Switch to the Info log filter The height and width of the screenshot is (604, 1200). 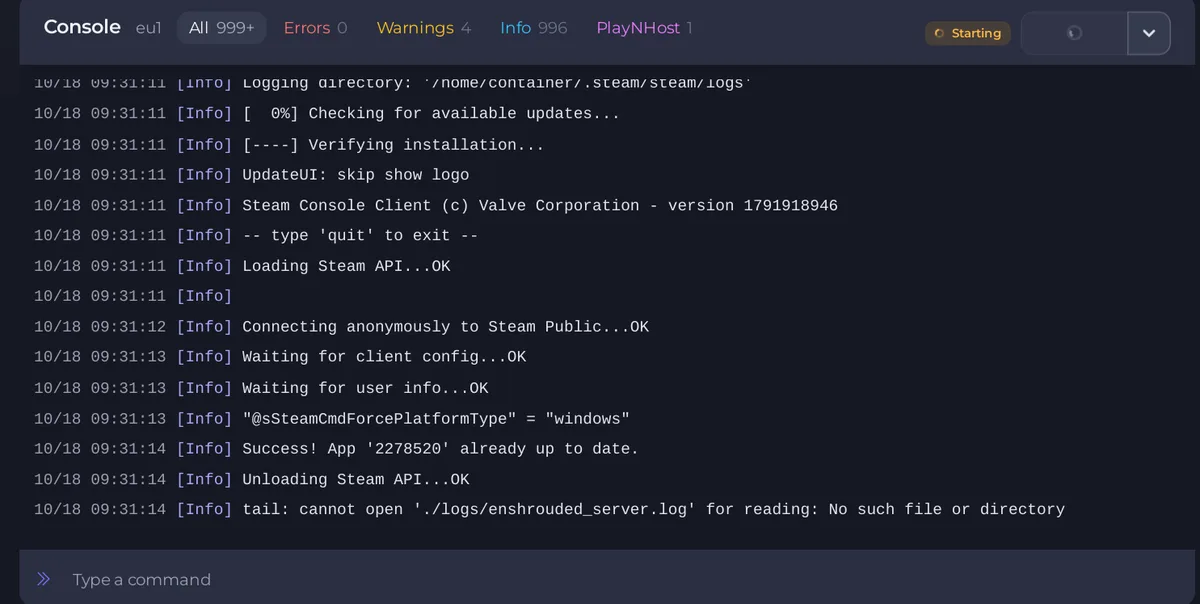coord(533,28)
